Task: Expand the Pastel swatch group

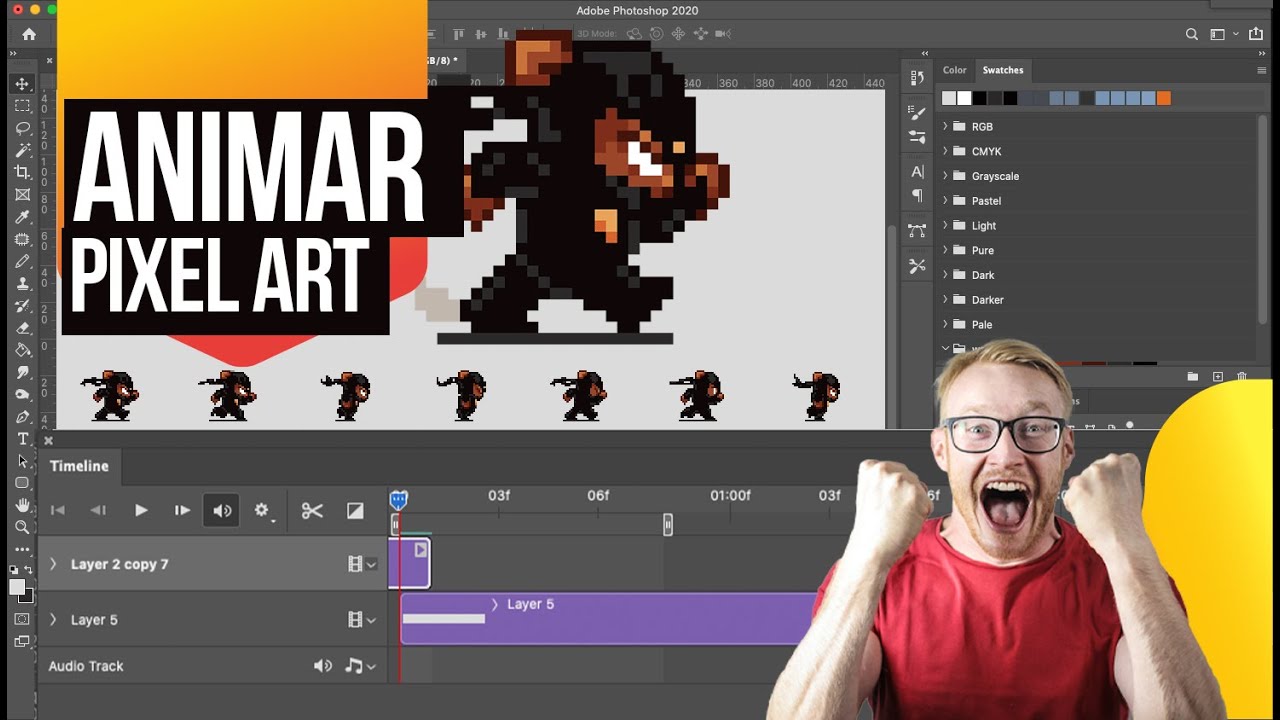Action: tap(945, 201)
